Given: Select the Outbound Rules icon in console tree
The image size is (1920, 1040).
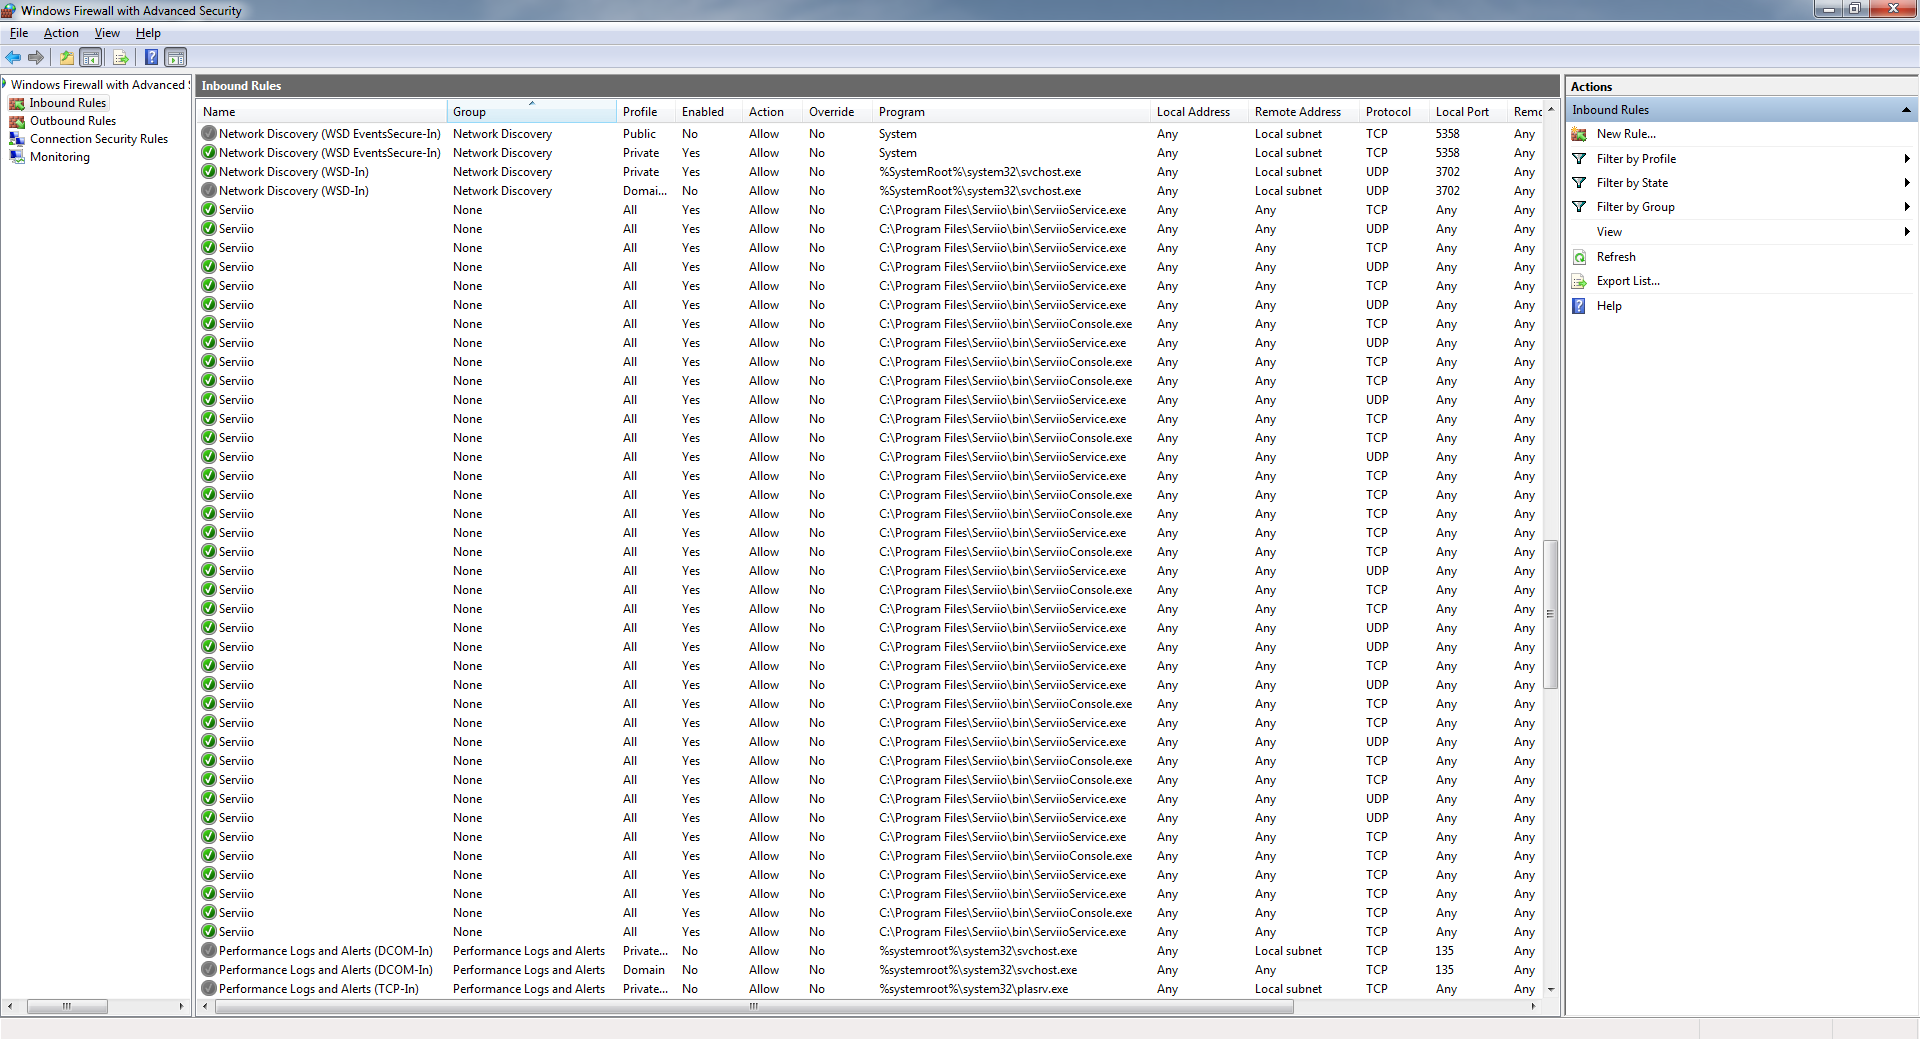Looking at the screenshot, I should pyautogui.click(x=17, y=121).
